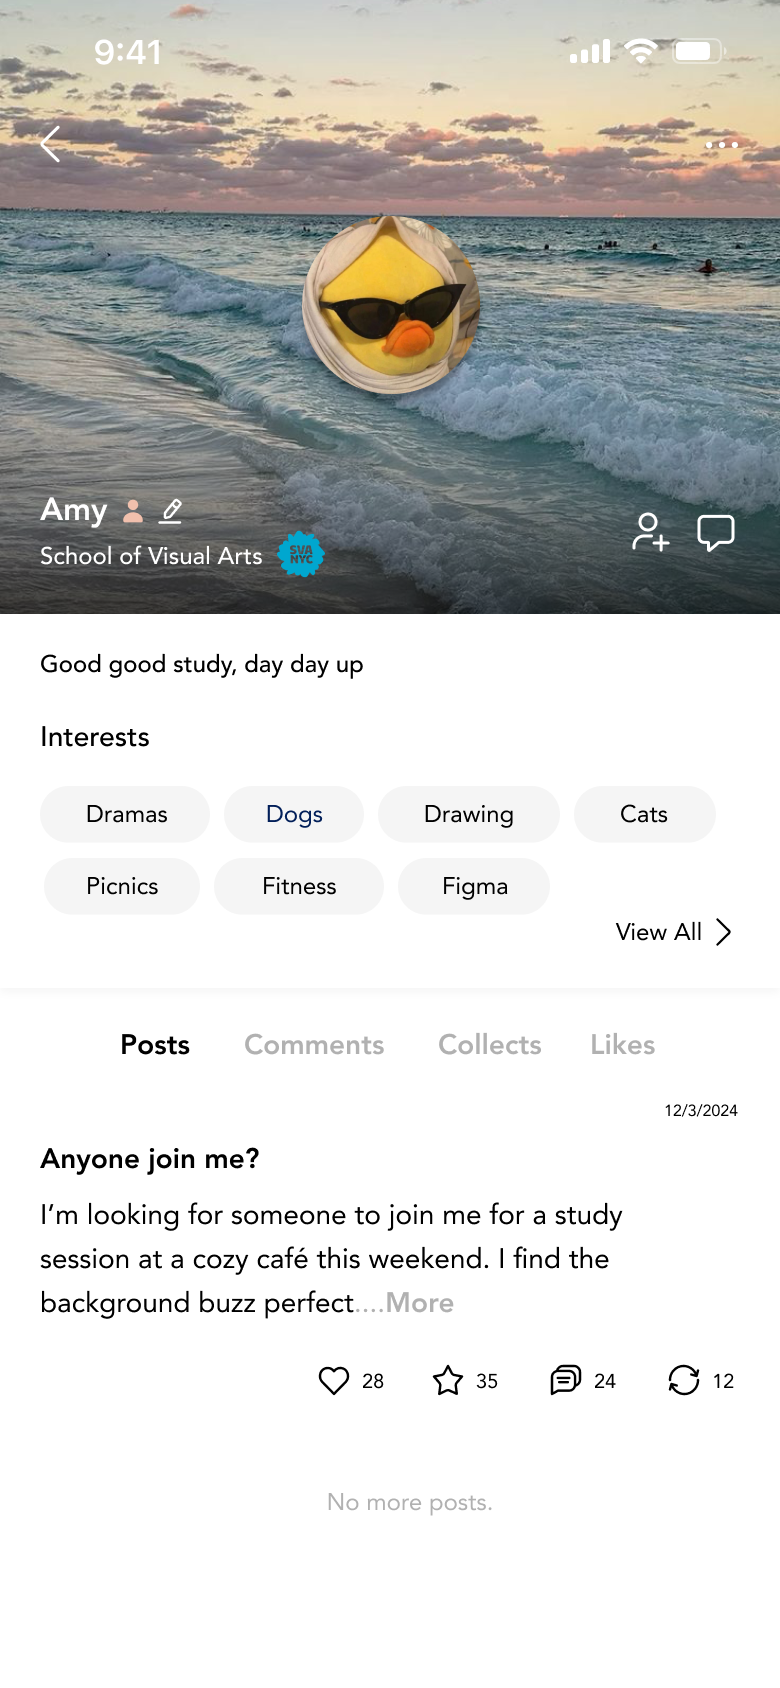
Task: Tap the add friend icon
Action: pos(650,532)
